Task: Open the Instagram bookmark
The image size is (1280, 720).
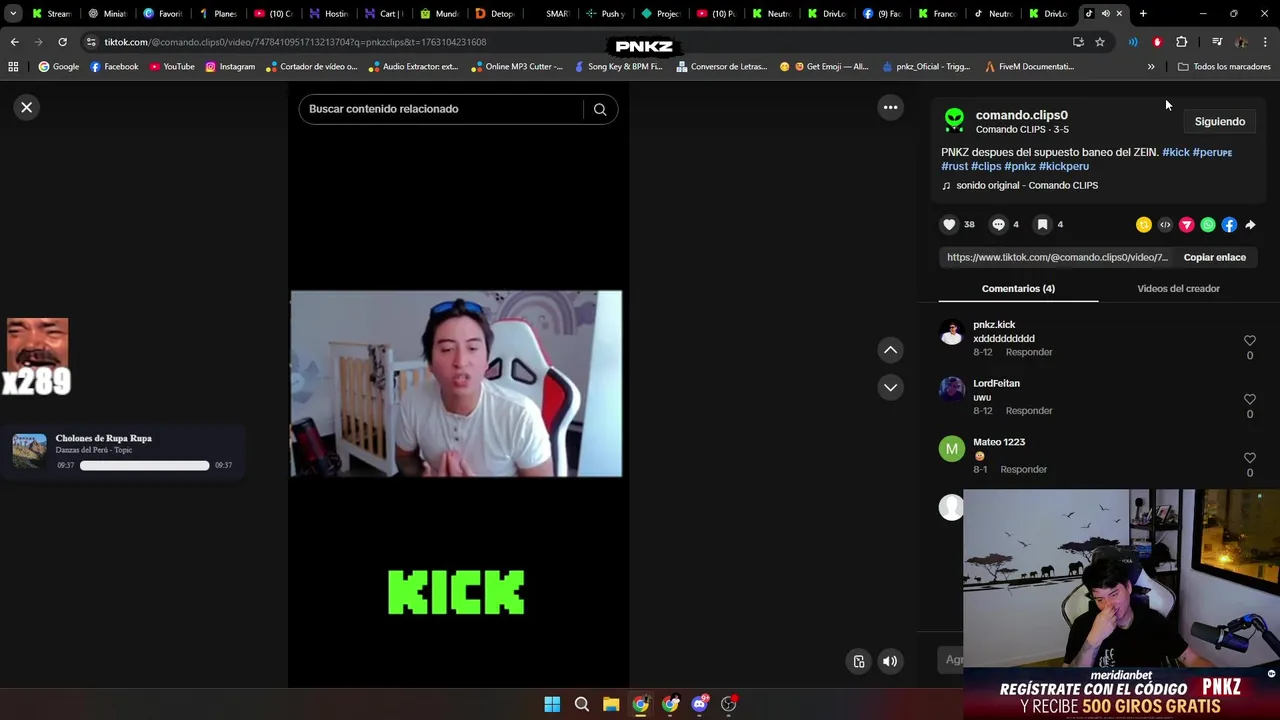Action: [229, 67]
